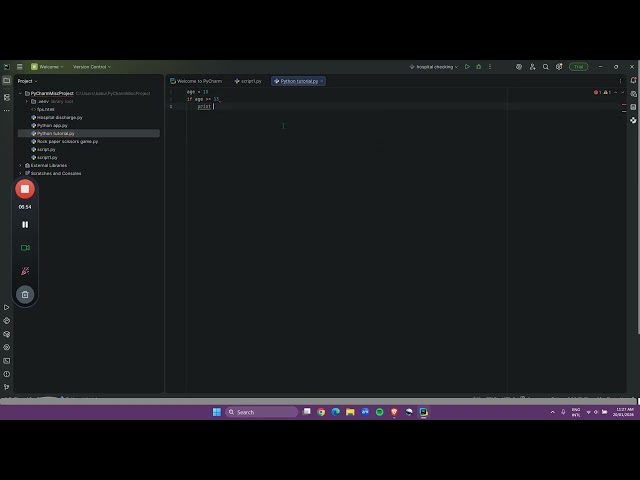
Task: Open Hospital discharge.py file
Action: [x=59, y=118]
